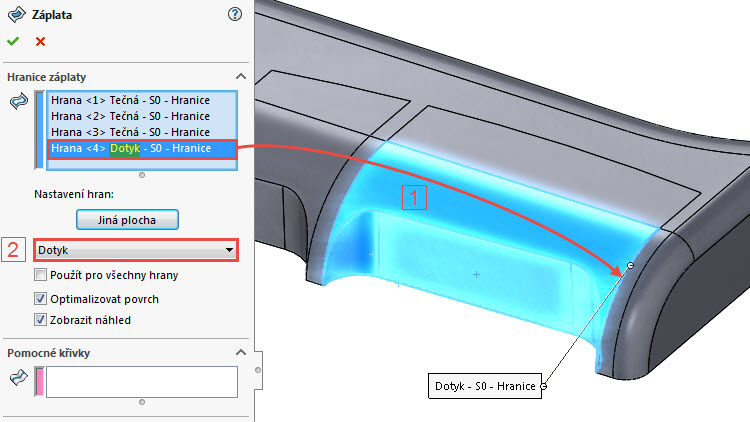Click the Jiná plocha button

(127, 220)
